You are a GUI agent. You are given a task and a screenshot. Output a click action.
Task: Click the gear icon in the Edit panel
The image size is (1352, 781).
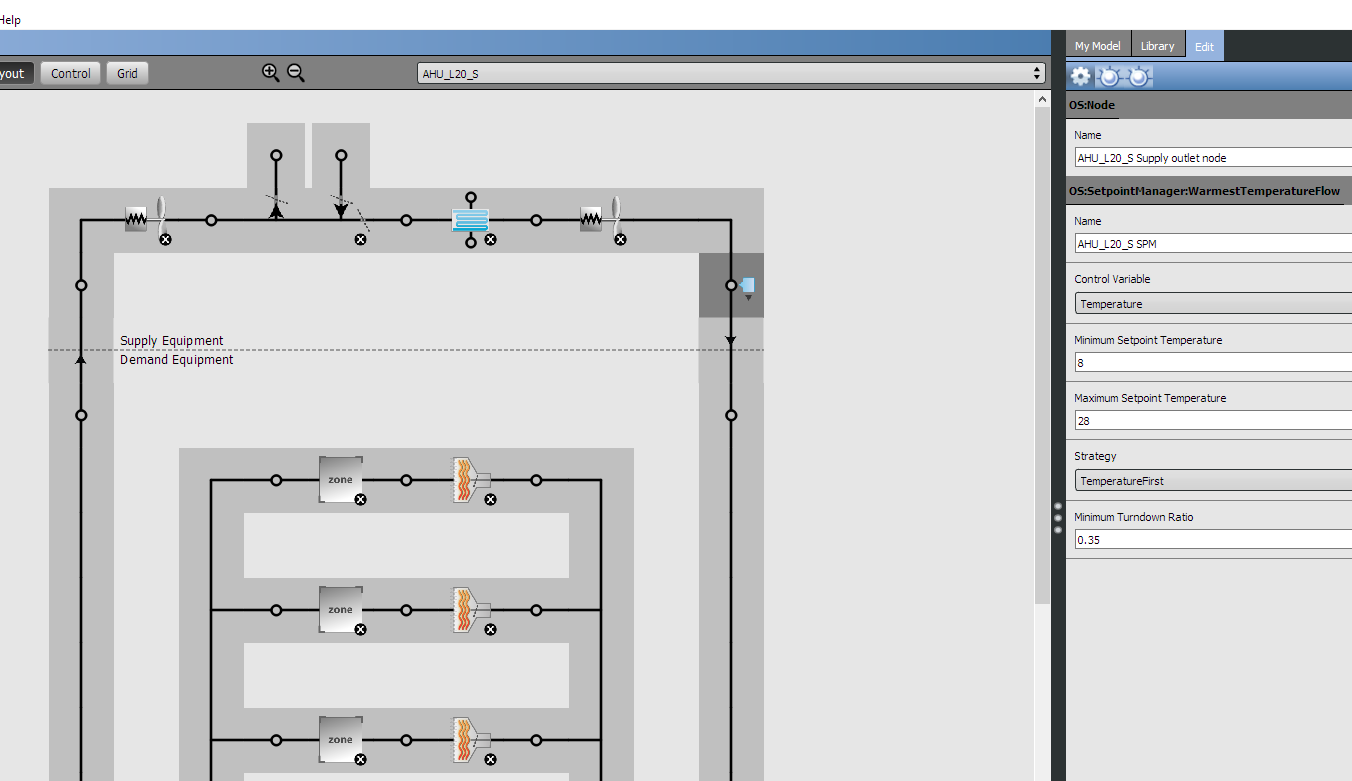point(1081,76)
